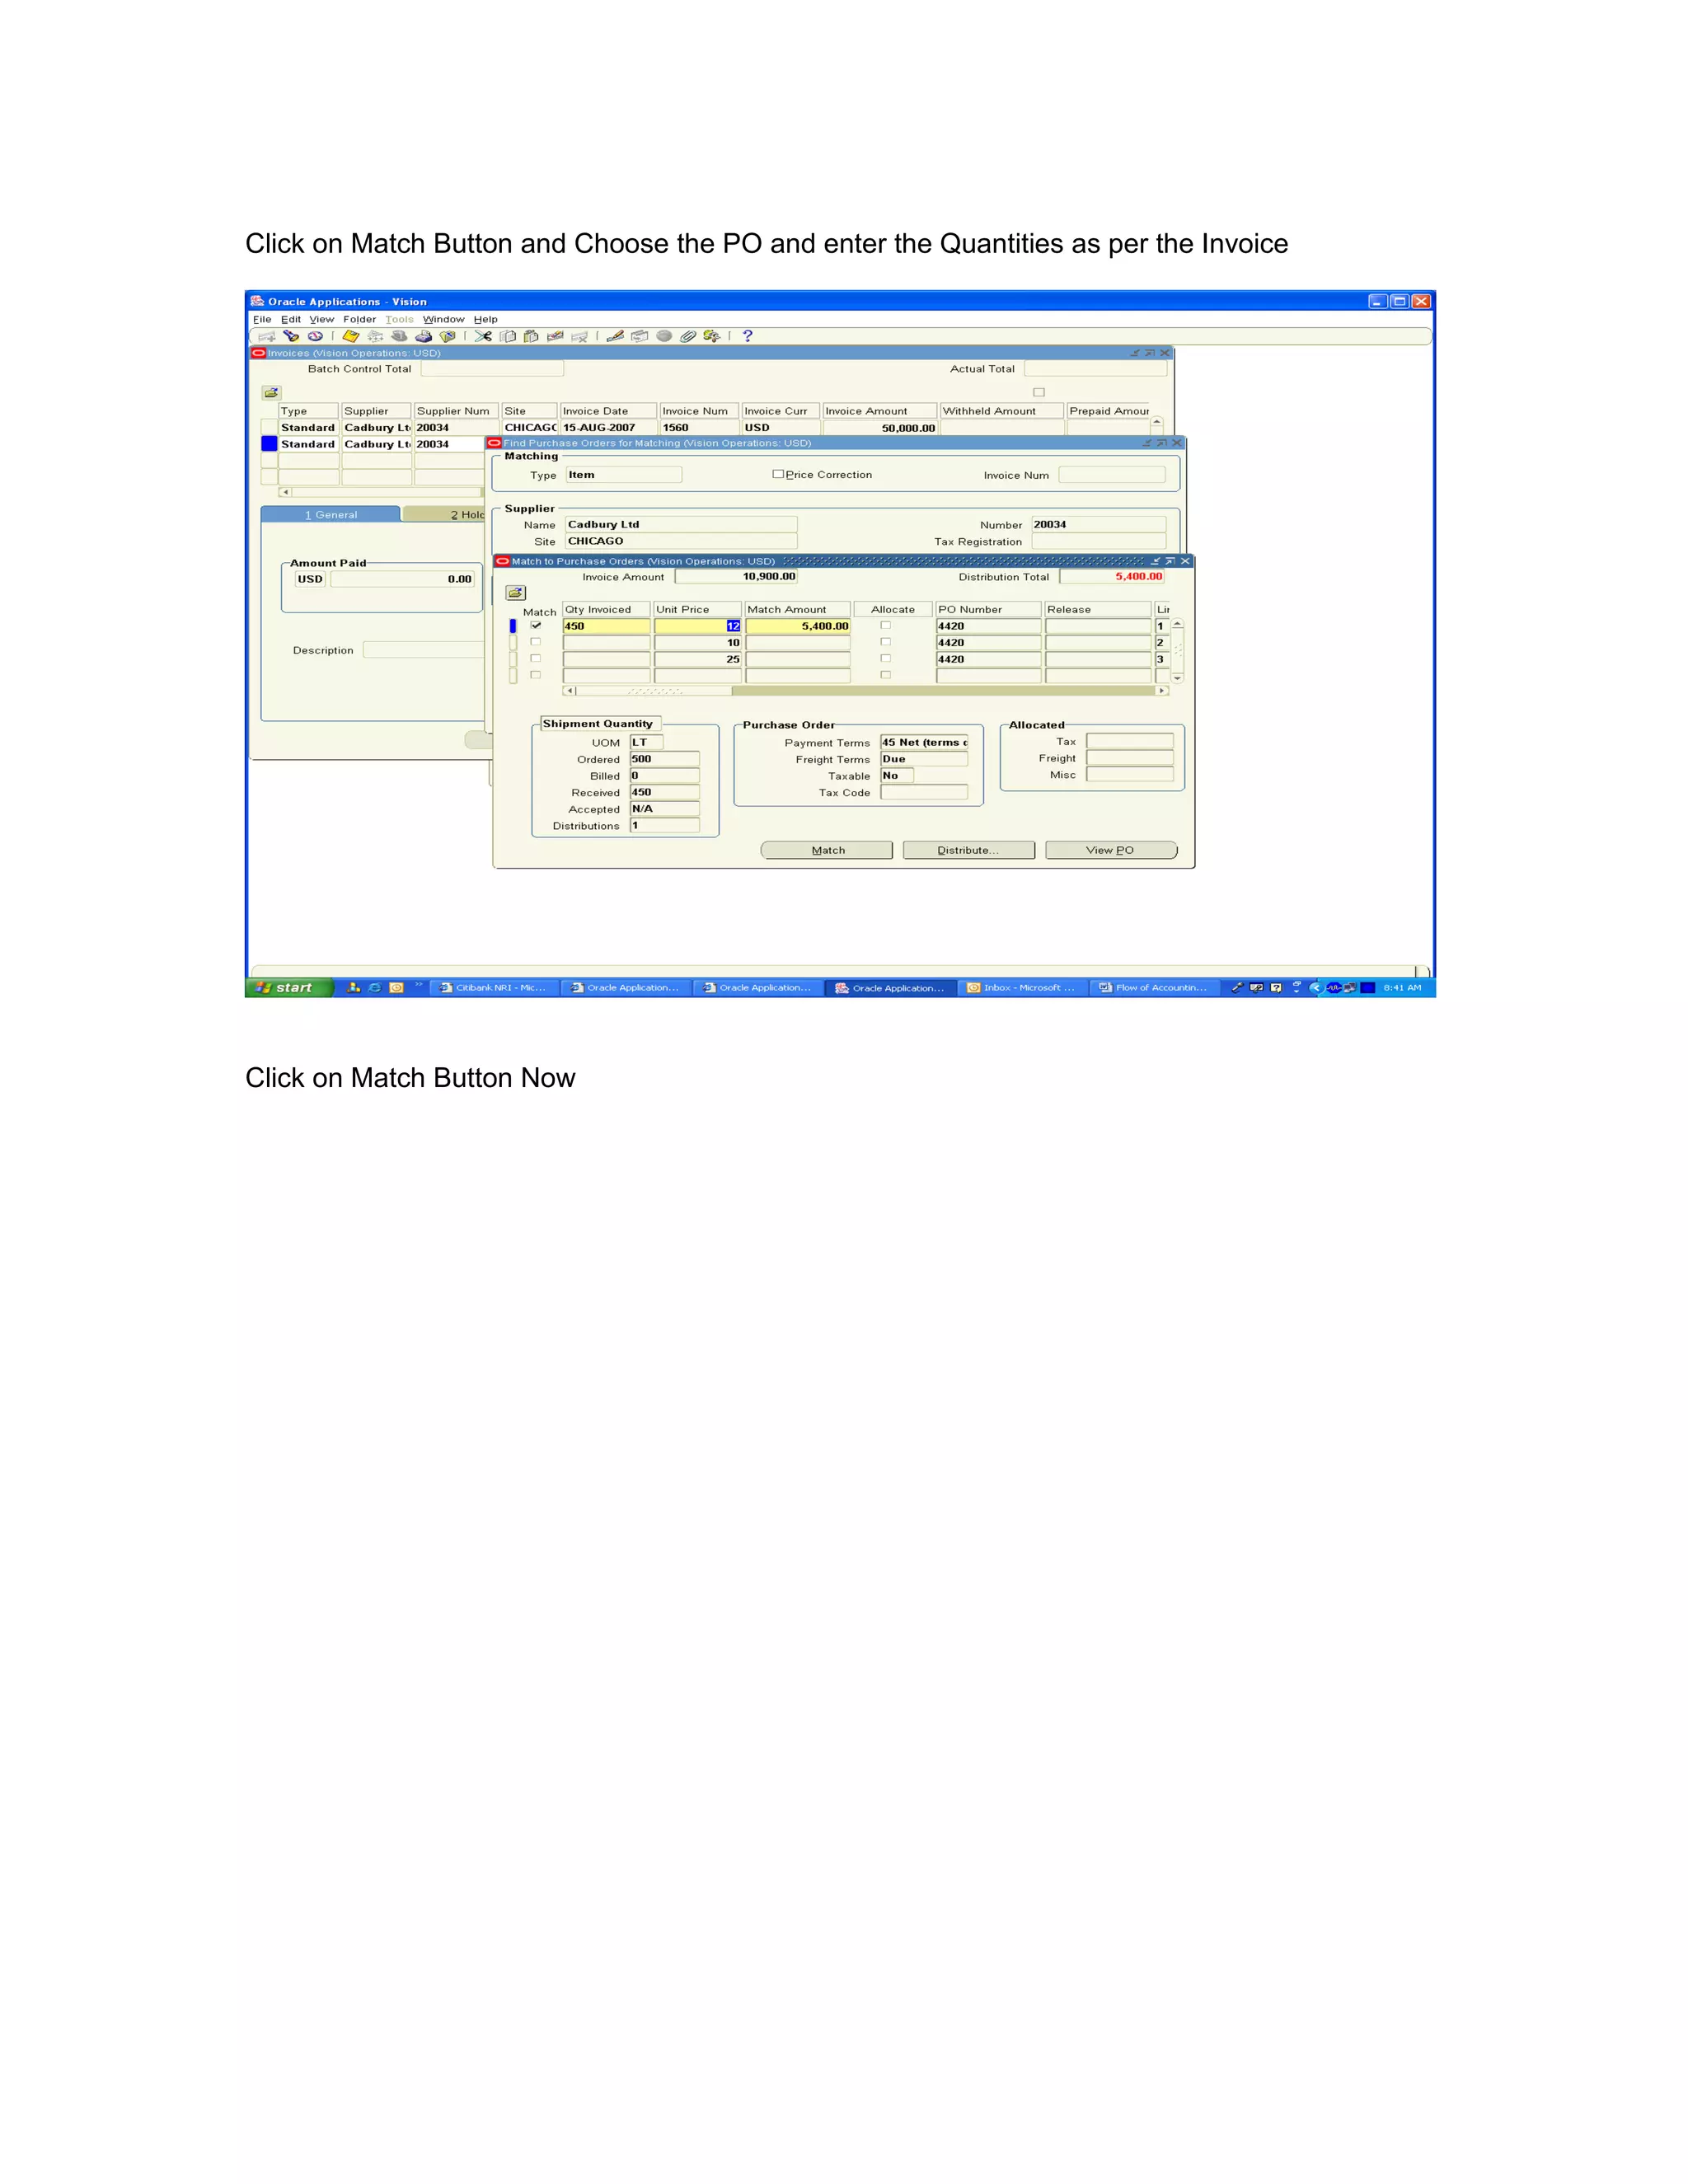Image resolution: width=1688 pixels, height=2184 pixels.
Task: Click Supplier Site field CHICAGO in Find window
Action: tap(681, 541)
